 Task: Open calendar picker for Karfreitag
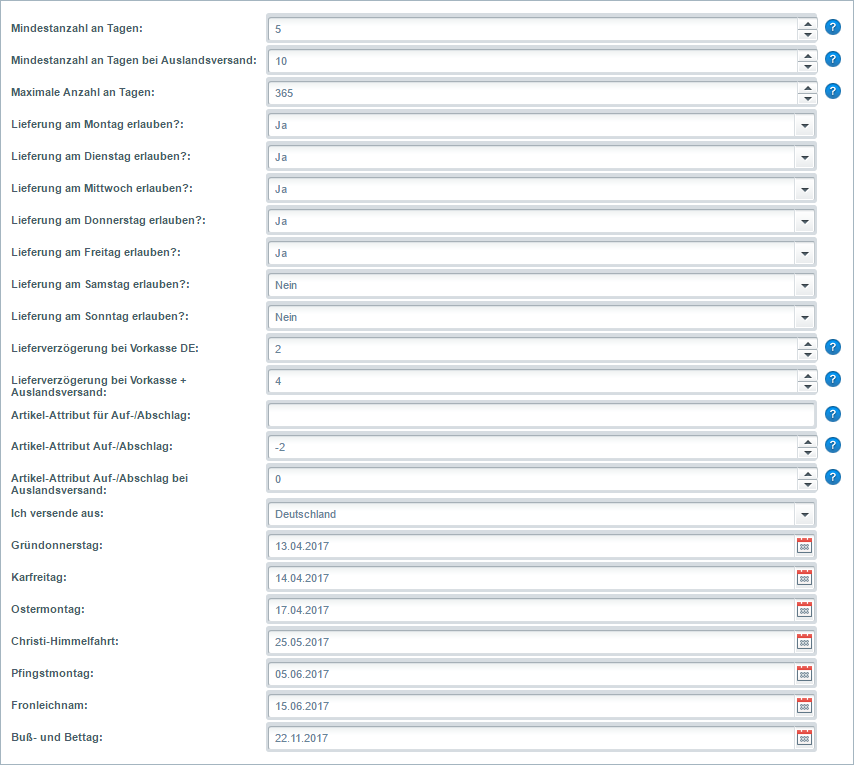tap(804, 578)
